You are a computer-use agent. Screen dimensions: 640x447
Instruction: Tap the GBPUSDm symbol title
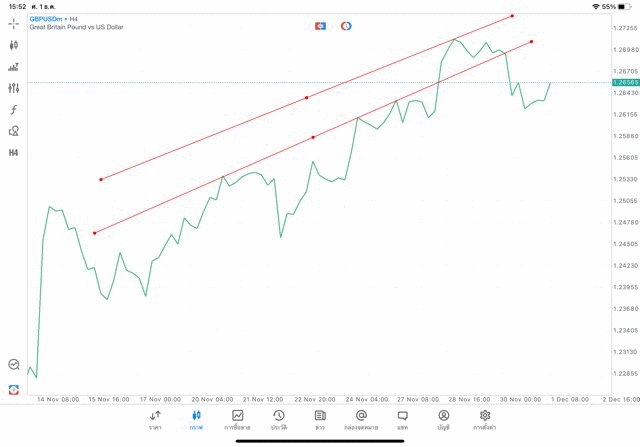click(48, 18)
